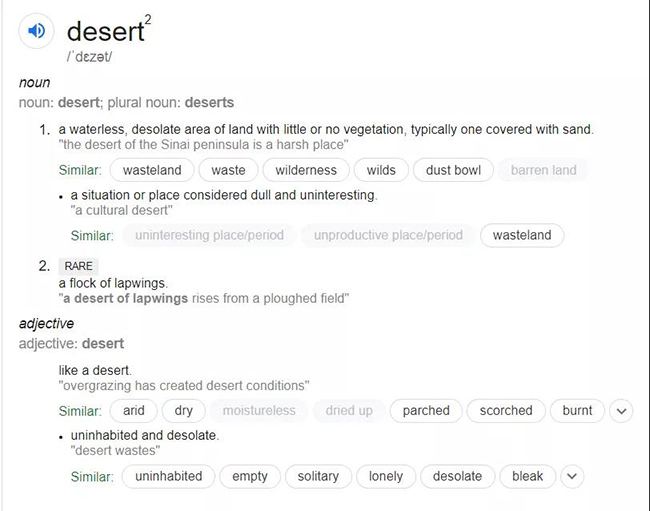
Task: Open the 'moistureless' synonym
Action: pyautogui.click(x=259, y=410)
